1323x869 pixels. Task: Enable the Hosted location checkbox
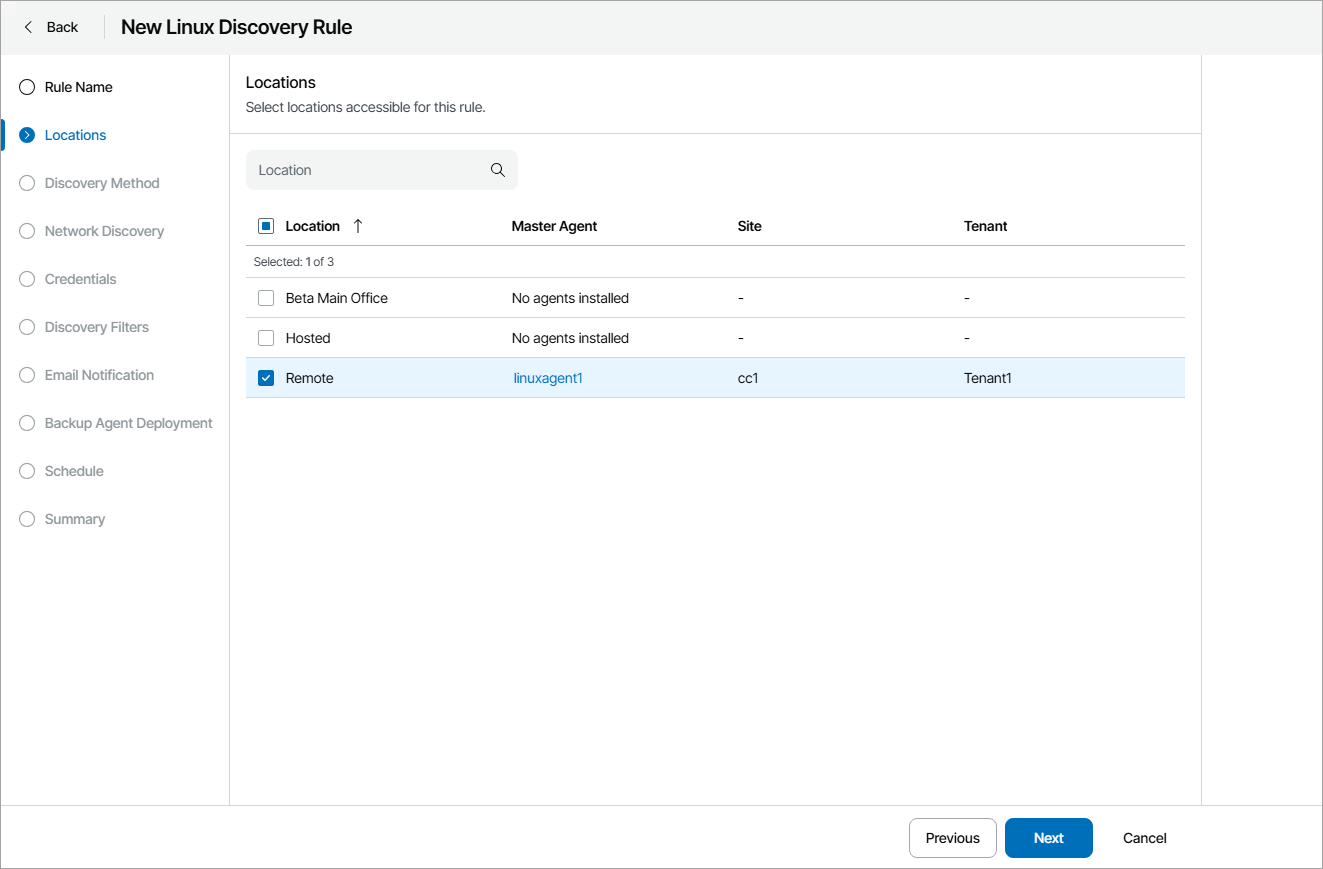click(266, 338)
